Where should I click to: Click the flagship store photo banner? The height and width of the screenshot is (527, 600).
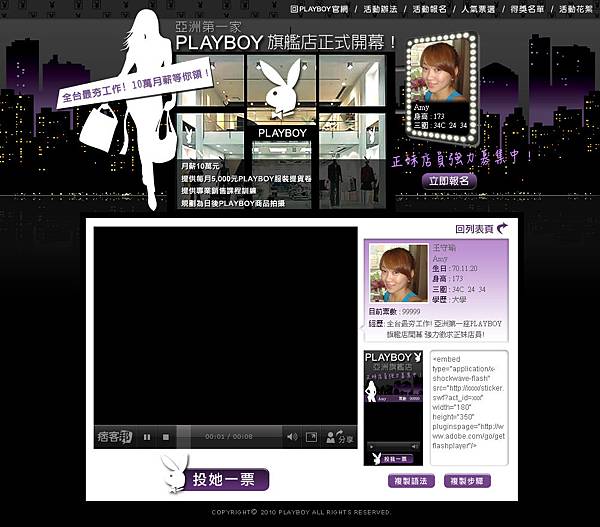tap(281, 132)
